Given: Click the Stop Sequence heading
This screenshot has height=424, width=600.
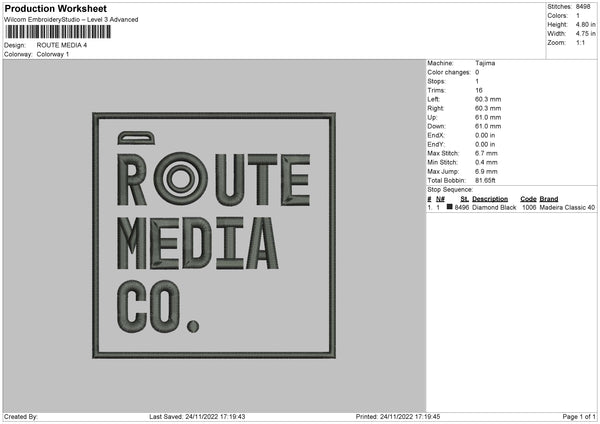Looking at the screenshot, I should tap(450, 189).
